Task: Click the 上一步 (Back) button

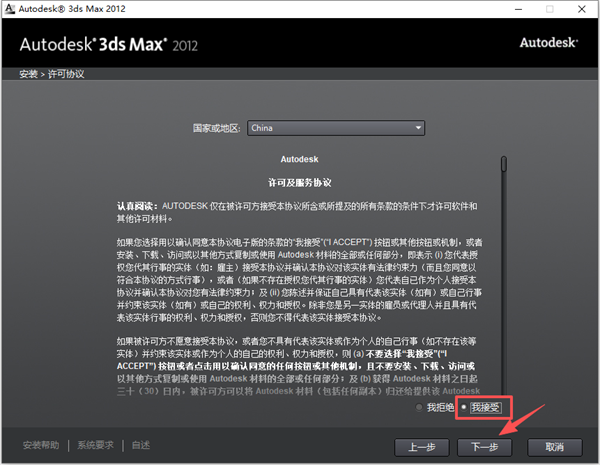Action: [422, 447]
